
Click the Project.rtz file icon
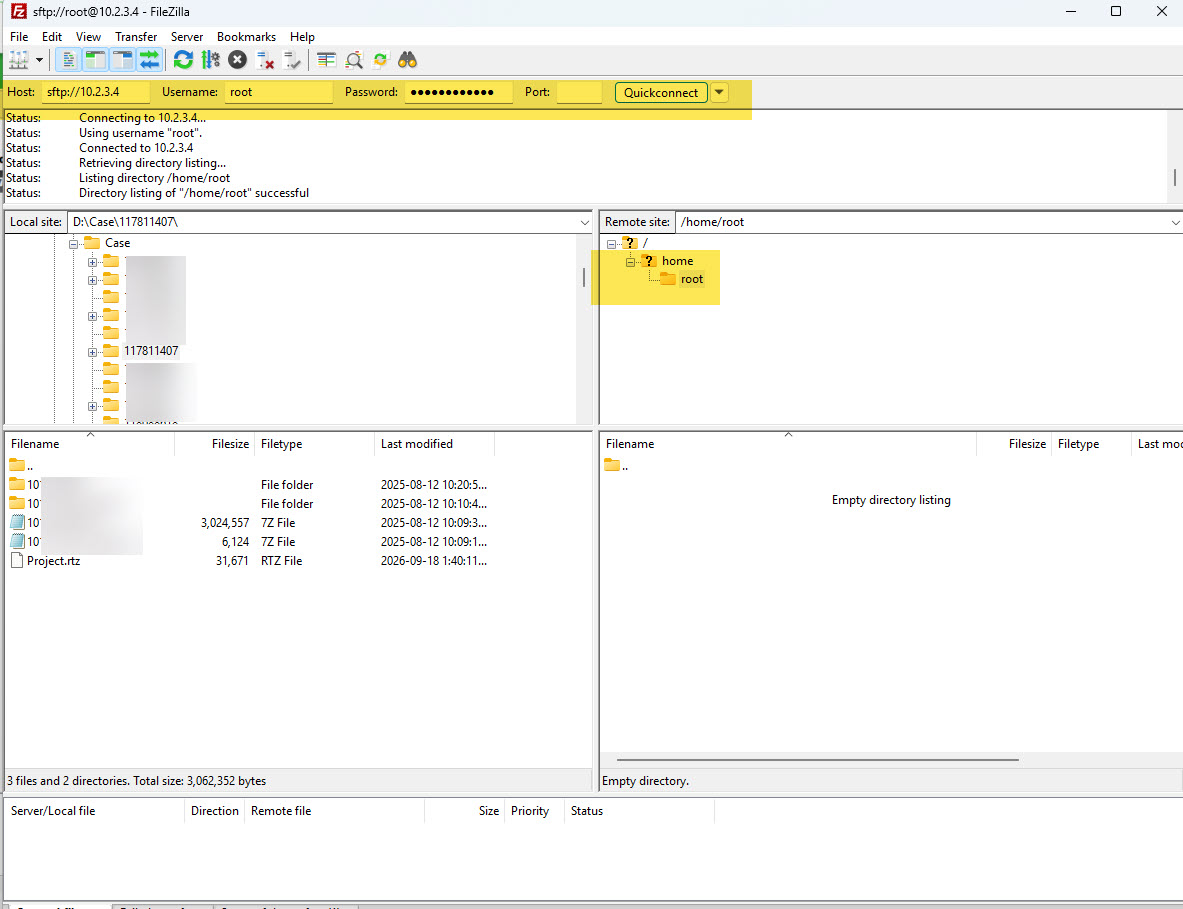coord(17,560)
